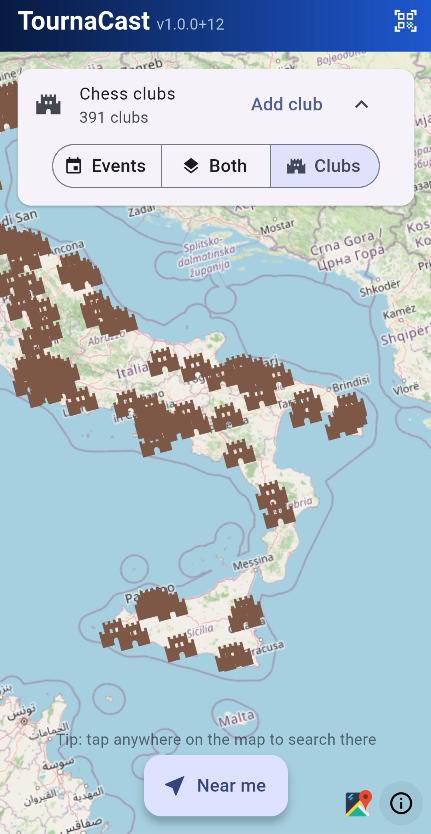Tap the map on Malta
431x834 pixels.
pos(236,719)
